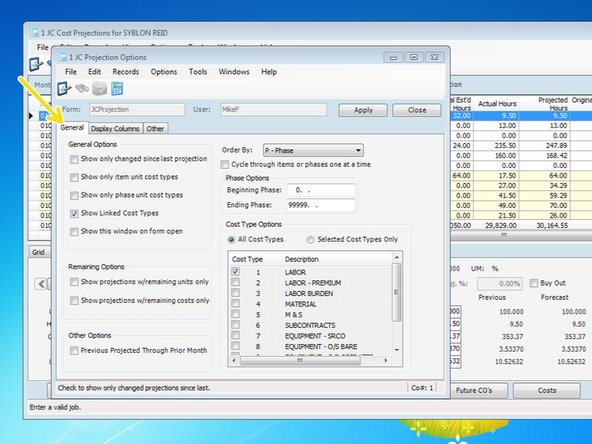592x444 pixels.
Task: Click Actual Hours column header
Action: (497, 104)
